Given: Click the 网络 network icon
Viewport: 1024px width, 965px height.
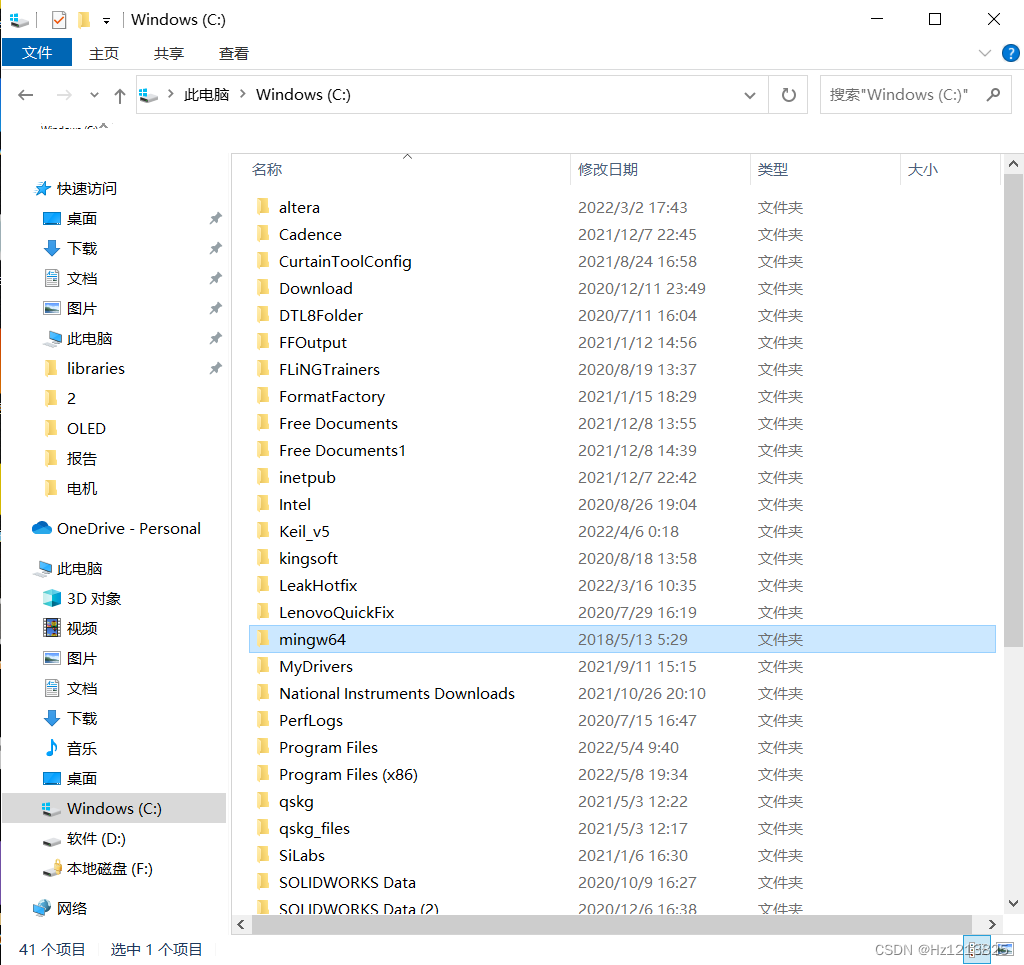Looking at the screenshot, I should click(x=42, y=908).
